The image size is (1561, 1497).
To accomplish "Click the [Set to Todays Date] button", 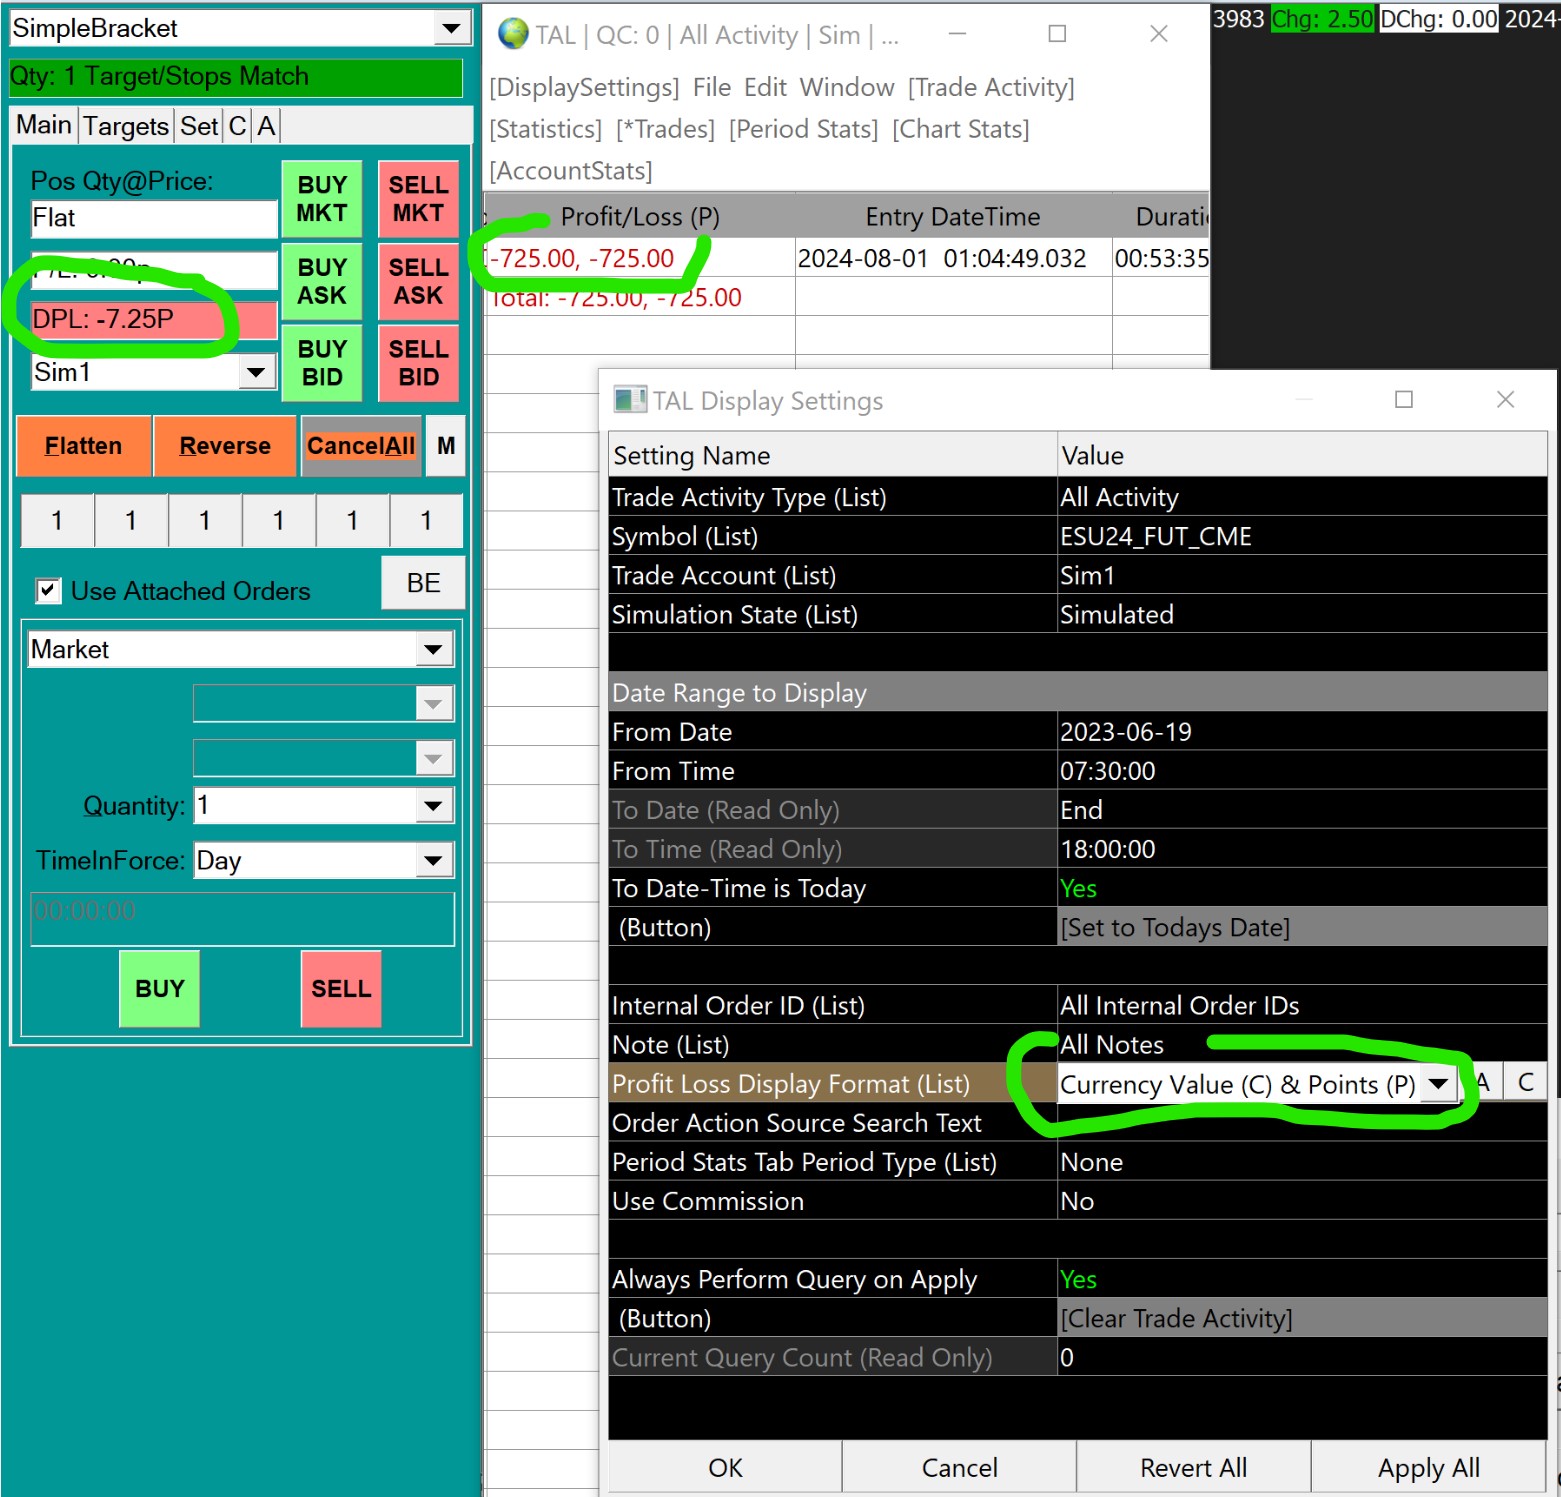I will tap(1302, 928).
